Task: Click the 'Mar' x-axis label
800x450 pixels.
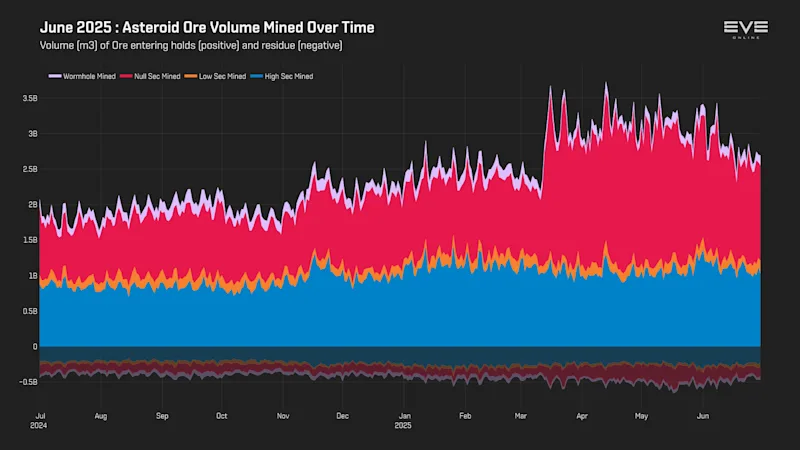Action: click(x=520, y=416)
